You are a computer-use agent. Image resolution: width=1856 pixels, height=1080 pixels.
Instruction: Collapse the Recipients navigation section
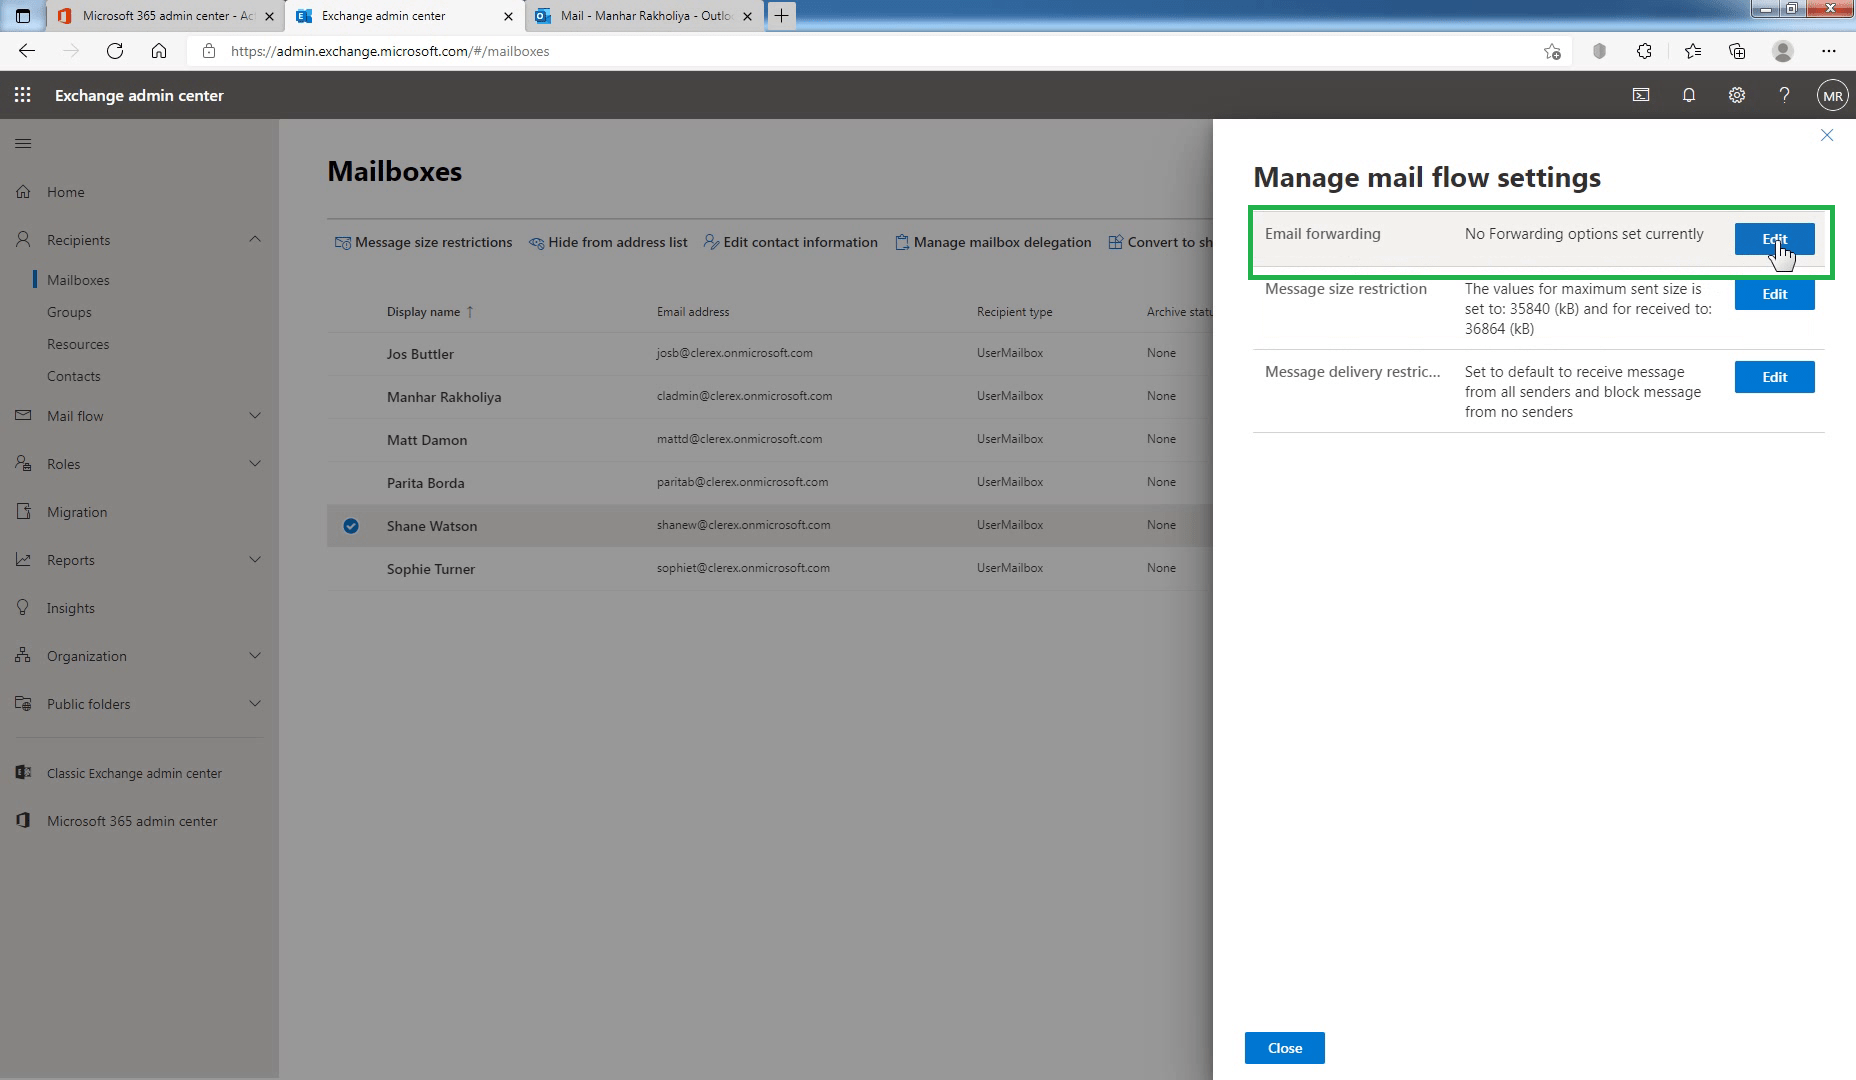click(255, 239)
